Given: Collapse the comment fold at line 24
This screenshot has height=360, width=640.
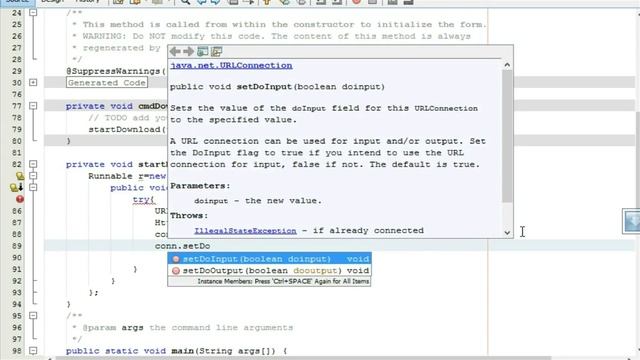Looking at the screenshot, I should [x=33, y=13].
